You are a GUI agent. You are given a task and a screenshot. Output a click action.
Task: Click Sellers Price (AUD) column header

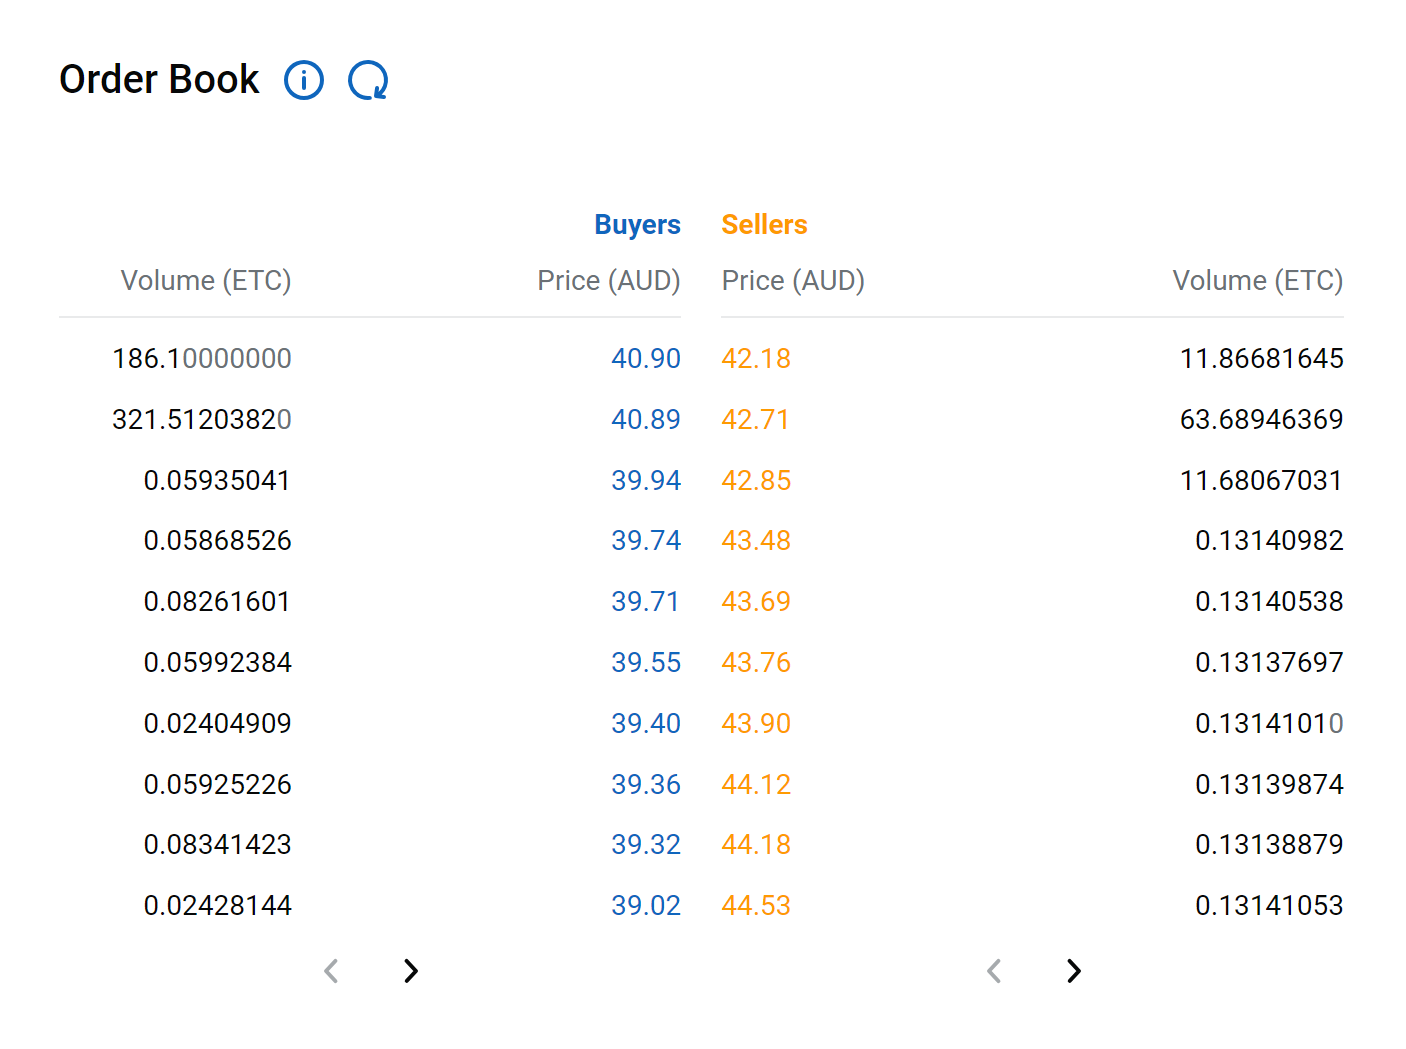pyautogui.click(x=793, y=281)
